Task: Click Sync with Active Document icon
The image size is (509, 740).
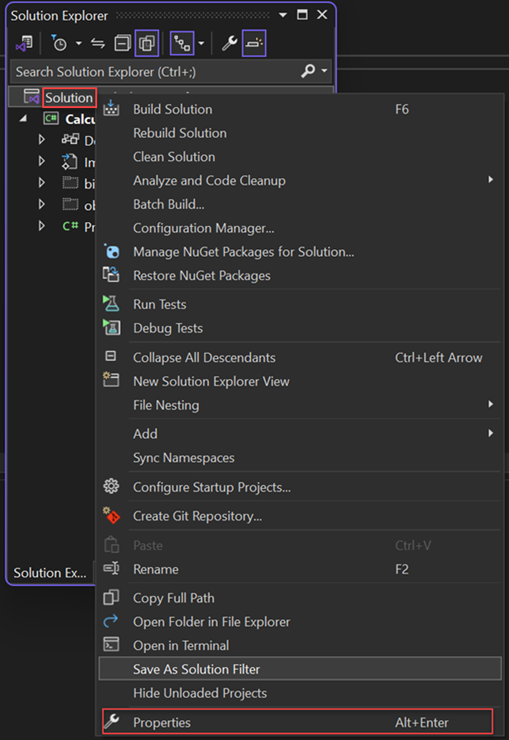Action: [x=98, y=43]
